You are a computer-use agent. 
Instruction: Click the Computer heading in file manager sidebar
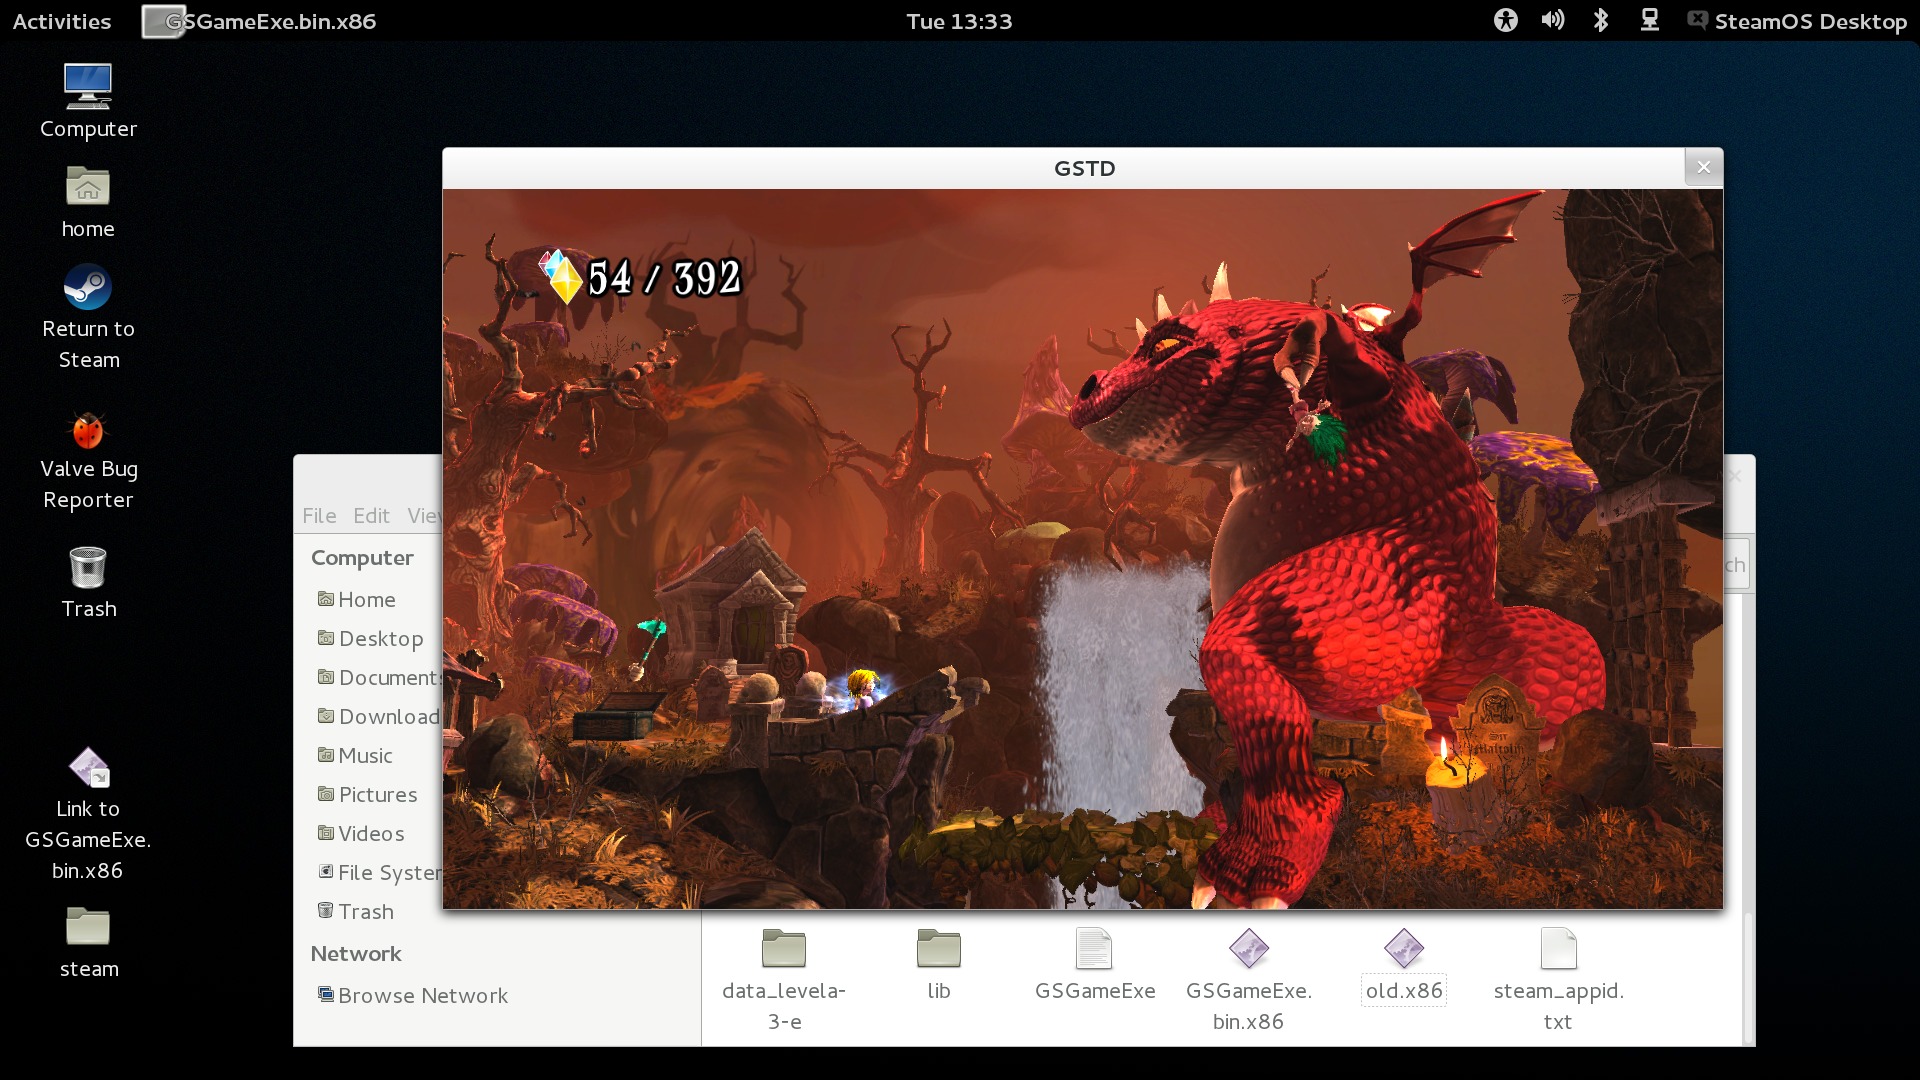362,557
